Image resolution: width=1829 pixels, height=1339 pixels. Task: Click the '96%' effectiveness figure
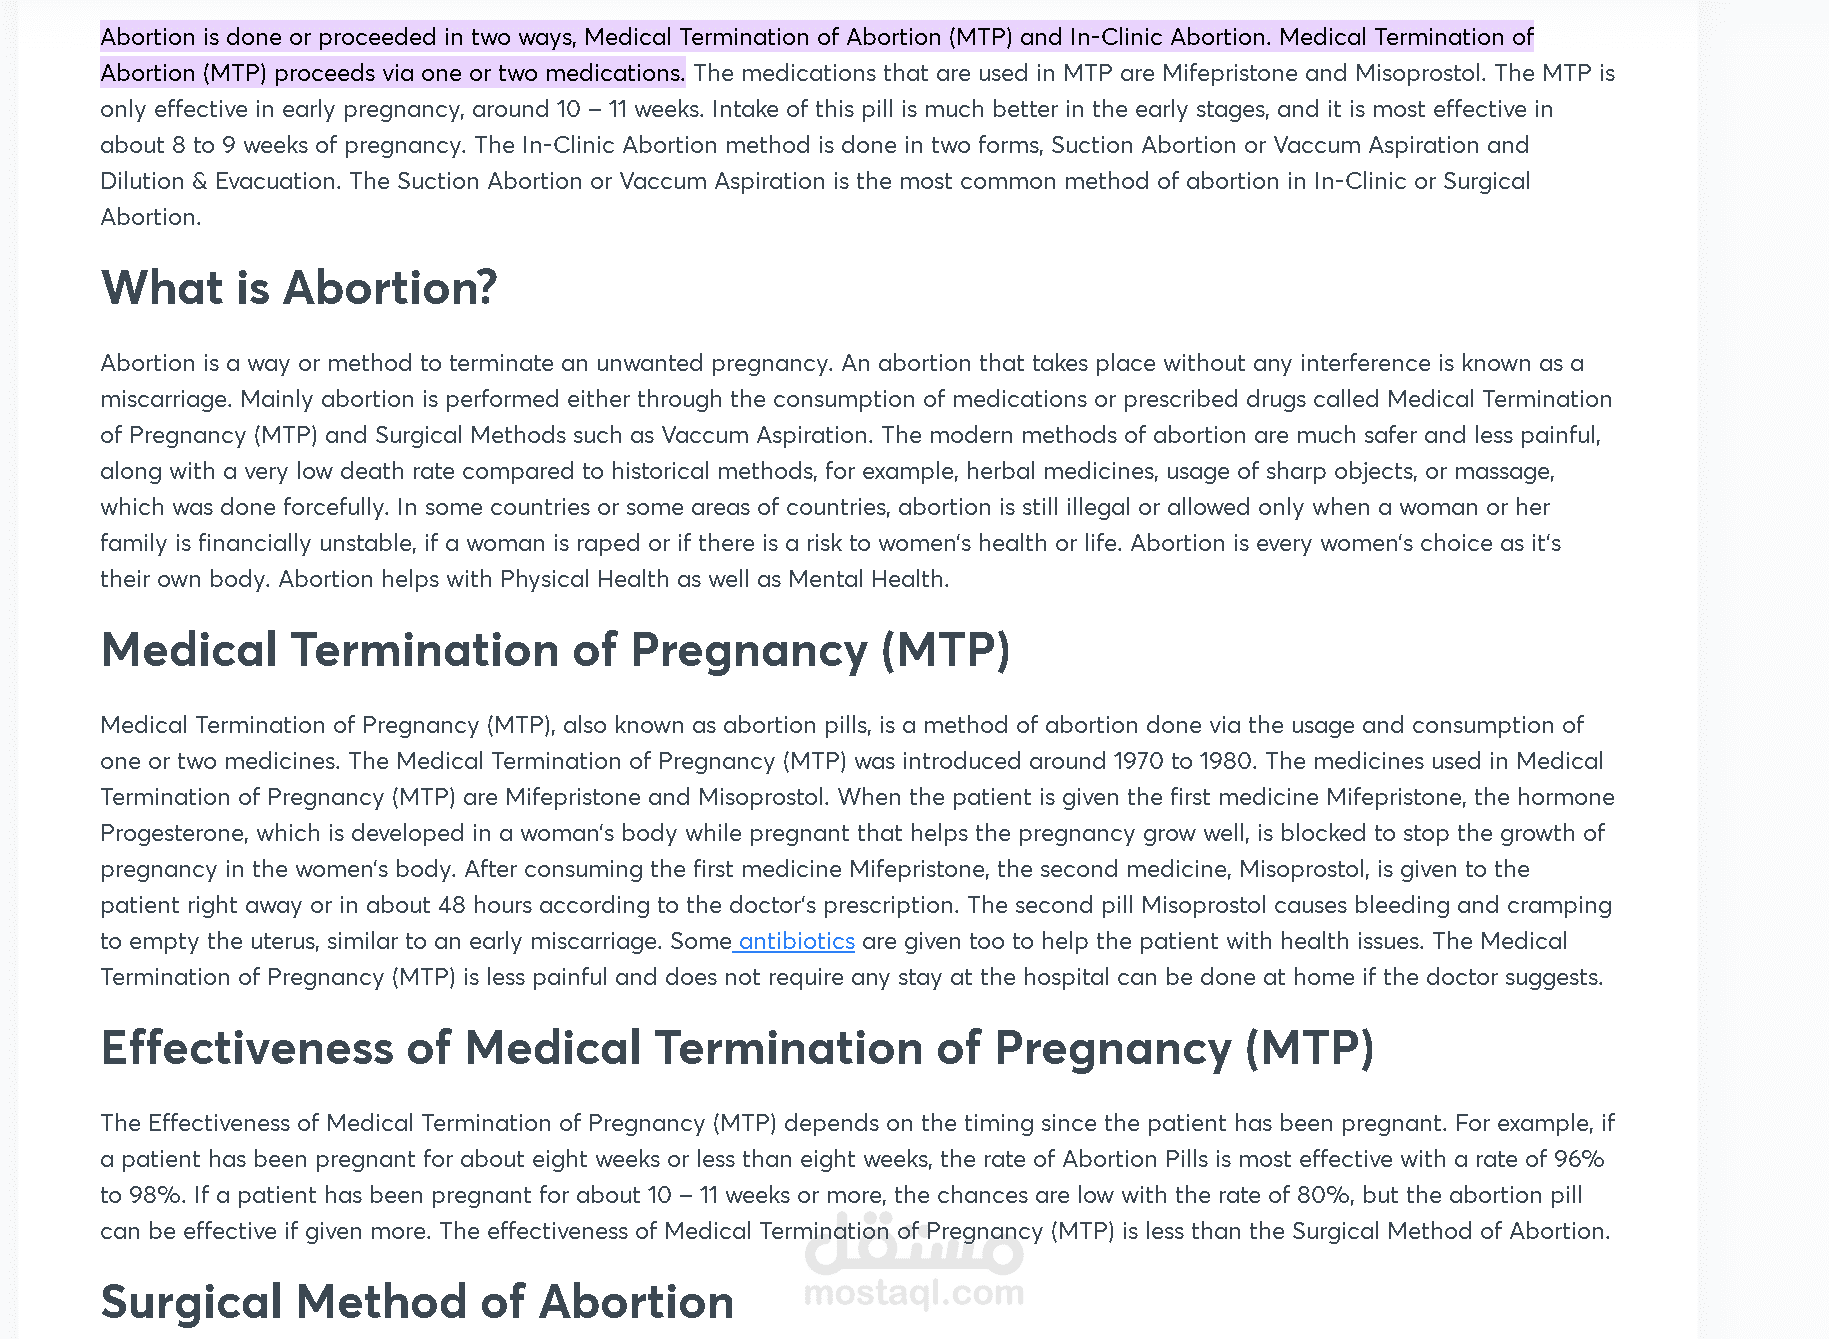point(1579,1159)
